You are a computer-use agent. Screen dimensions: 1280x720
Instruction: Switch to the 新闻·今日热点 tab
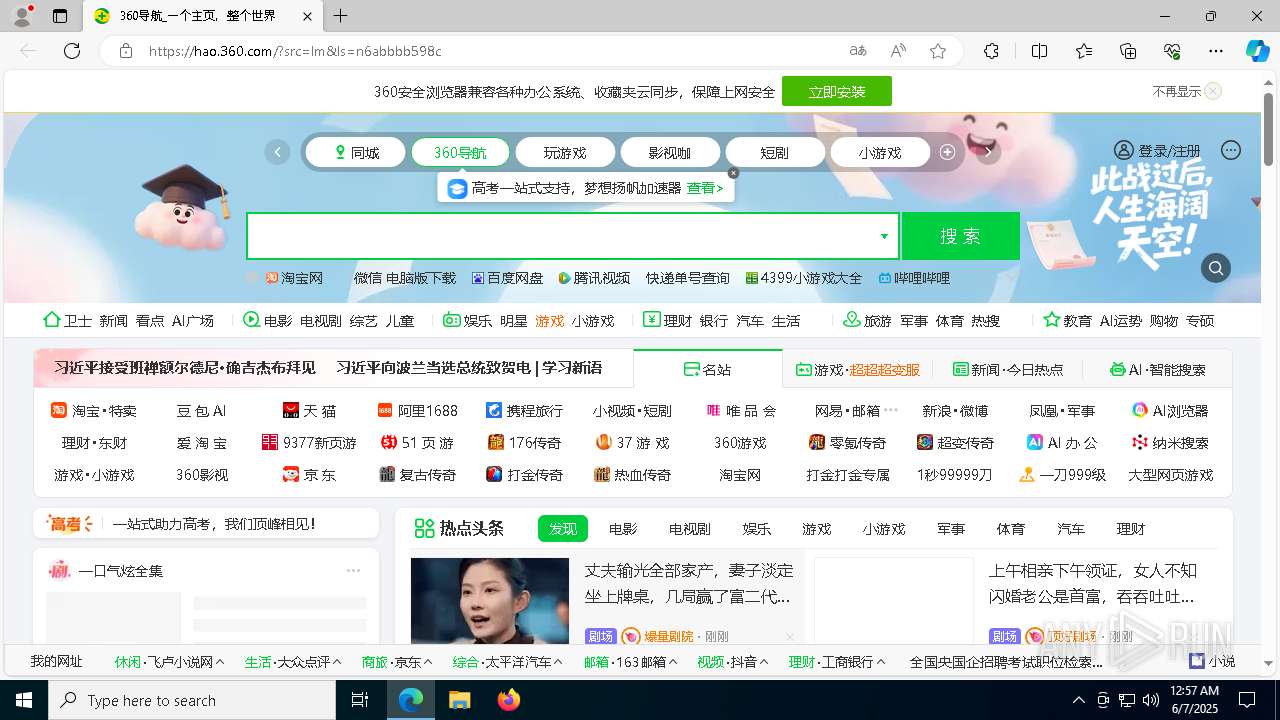[x=1008, y=369]
